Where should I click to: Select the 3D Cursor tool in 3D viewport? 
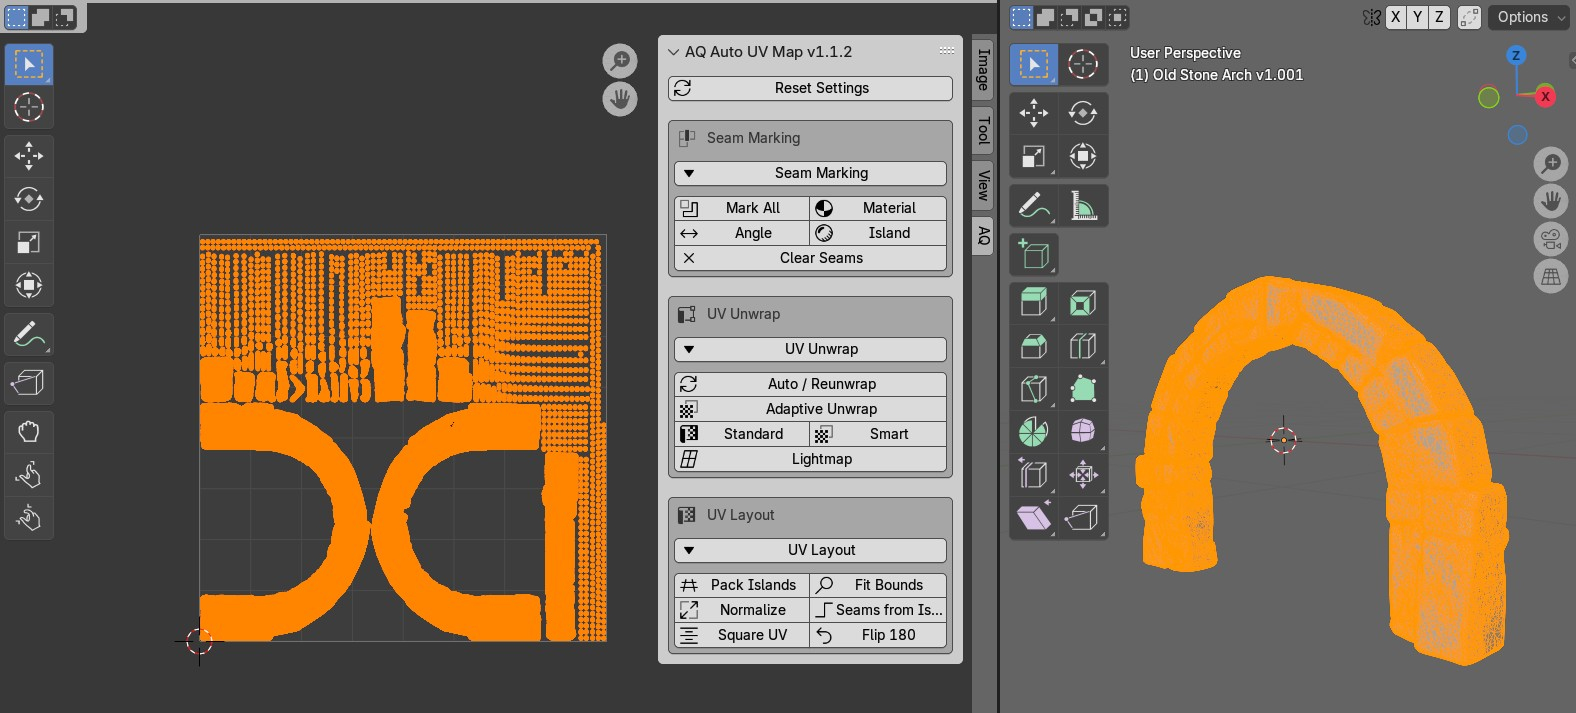1083,65
